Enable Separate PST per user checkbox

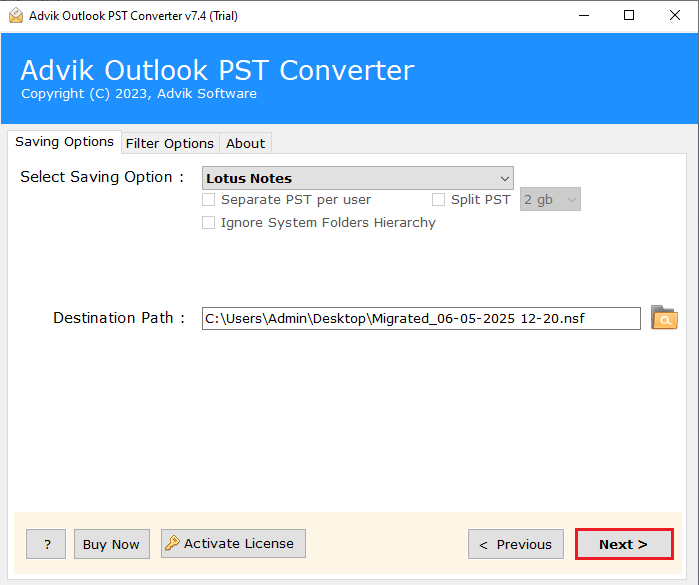(209, 199)
